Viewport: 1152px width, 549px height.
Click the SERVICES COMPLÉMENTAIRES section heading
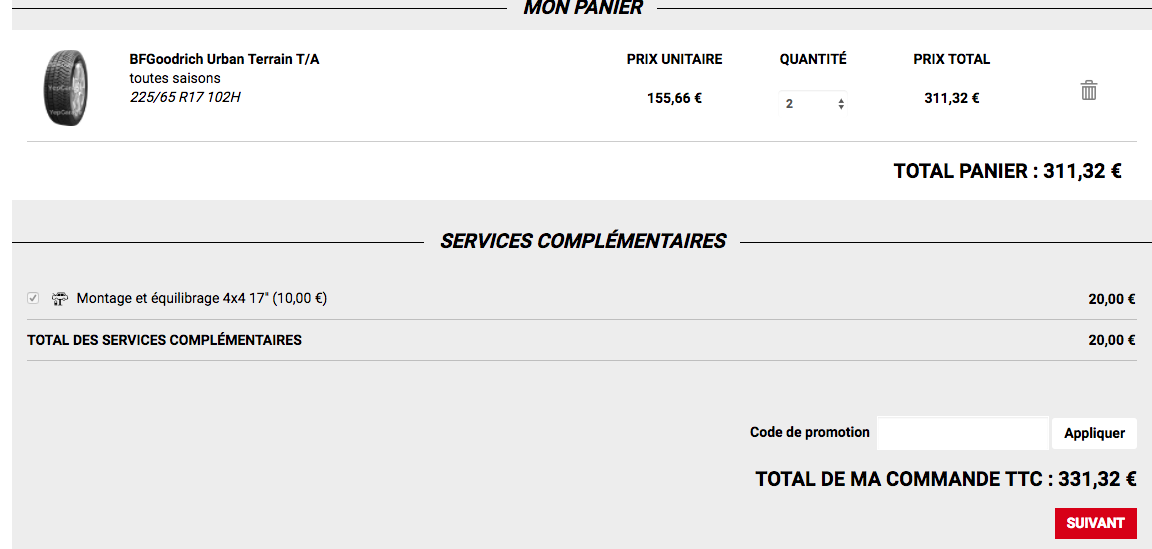[583, 241]
